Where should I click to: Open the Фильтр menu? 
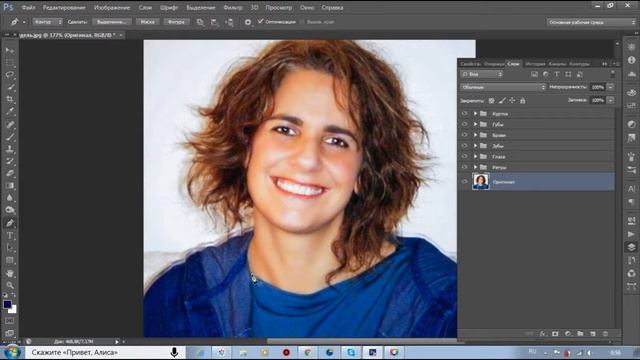tap(233, 7)
